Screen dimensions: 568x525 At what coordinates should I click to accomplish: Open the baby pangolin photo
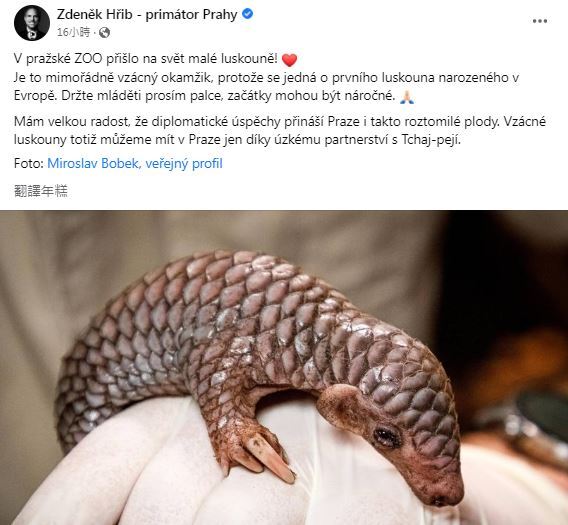(x=284, y=367)
